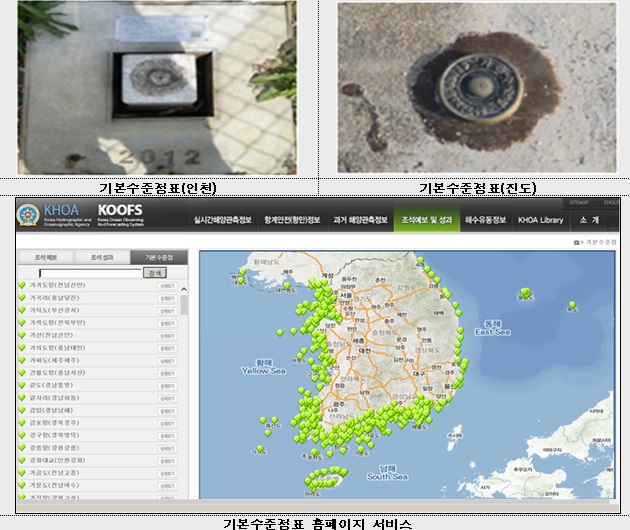Open 해수유동정보 menu
The image size is (630, 530).
(x=485, y=220)
